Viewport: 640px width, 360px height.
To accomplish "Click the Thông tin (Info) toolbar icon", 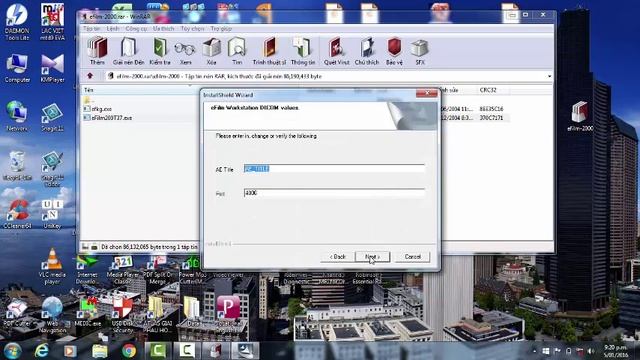I will pyautogui.click(x=303, y=51).
